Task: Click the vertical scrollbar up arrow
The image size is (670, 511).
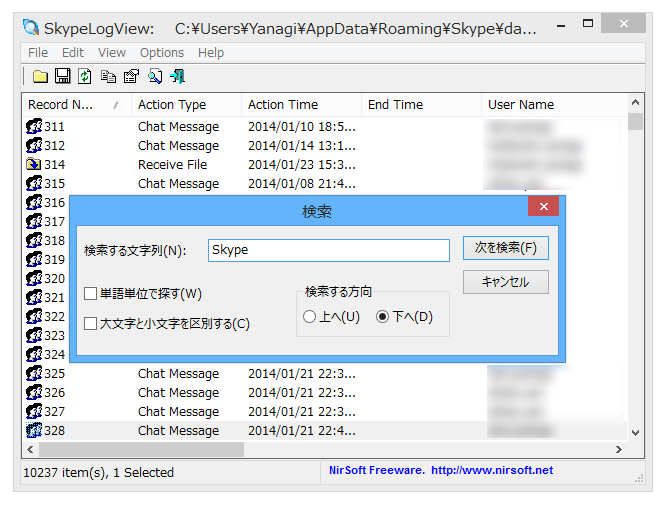Action: (635, 103)
